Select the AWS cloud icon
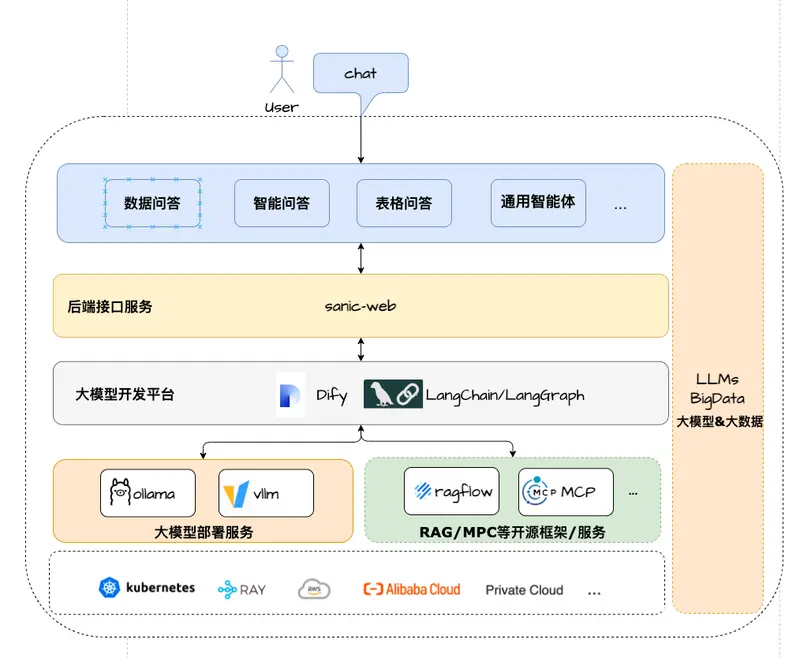This screenshot has width=800, height=658. (x=314, y=589)
